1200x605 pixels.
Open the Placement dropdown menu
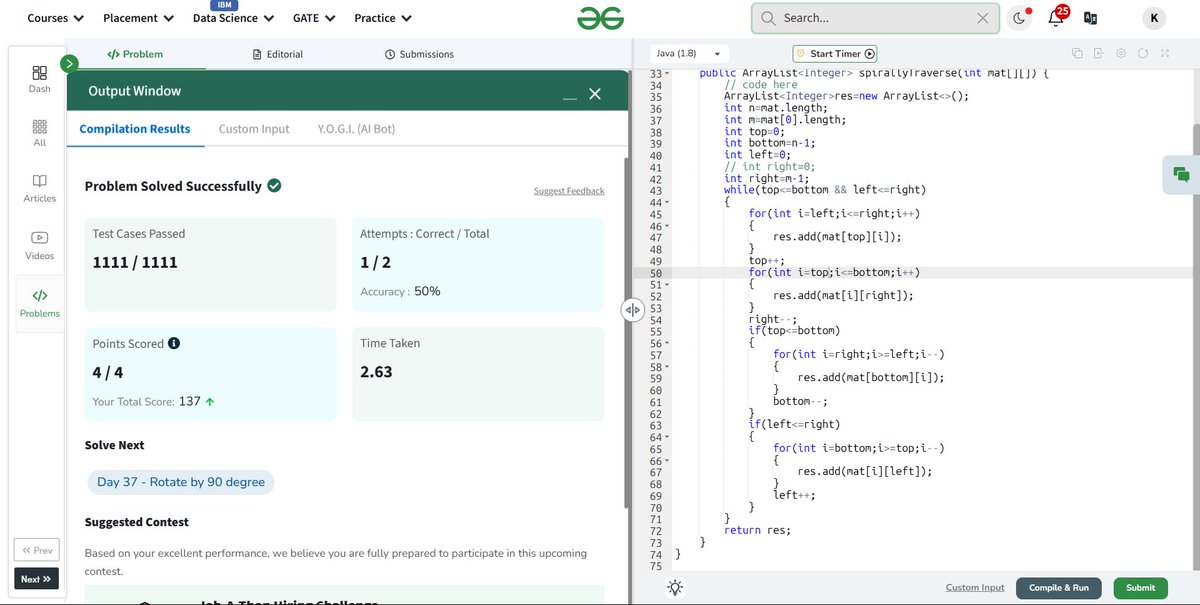[138, 18]
